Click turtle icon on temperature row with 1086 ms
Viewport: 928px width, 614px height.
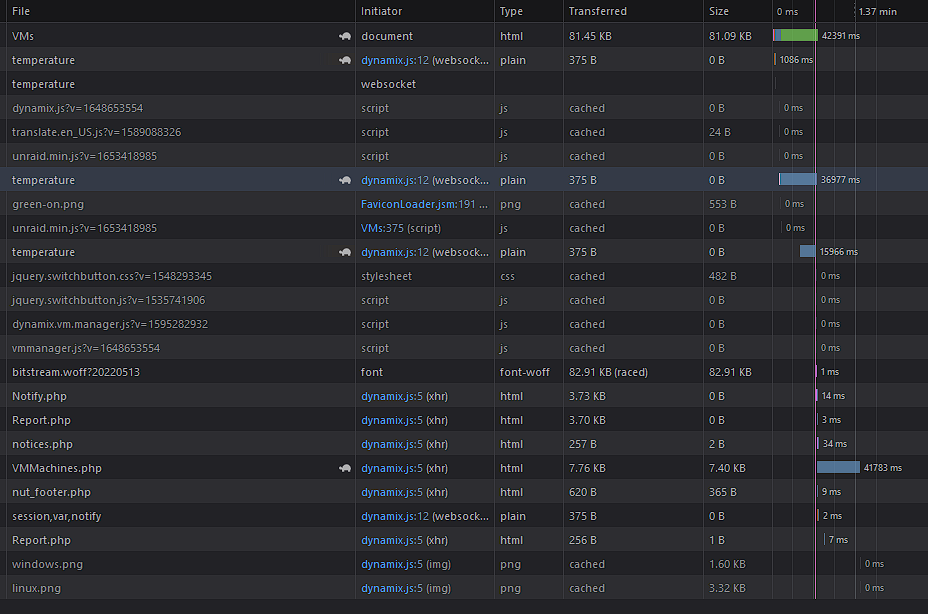pos(344,60)
